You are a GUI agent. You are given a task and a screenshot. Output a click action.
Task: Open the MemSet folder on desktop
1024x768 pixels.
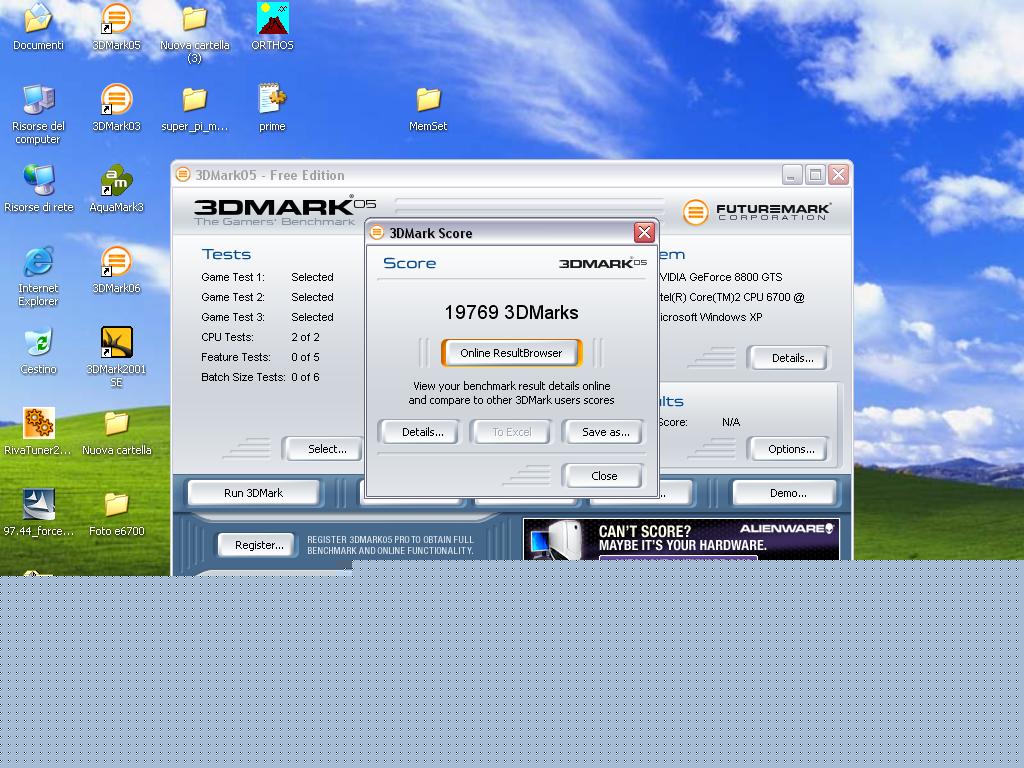click(428, 108)
